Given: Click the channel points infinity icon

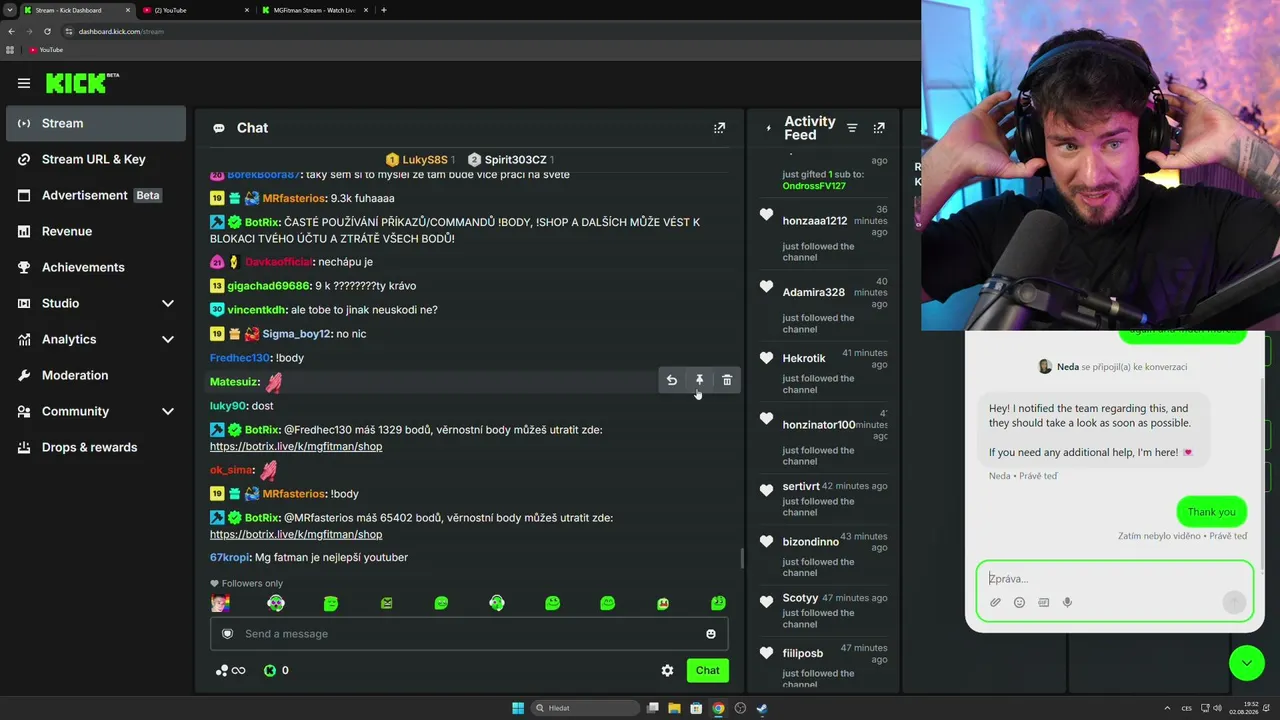Looking at the screenshot, I should tap(230, 671).
